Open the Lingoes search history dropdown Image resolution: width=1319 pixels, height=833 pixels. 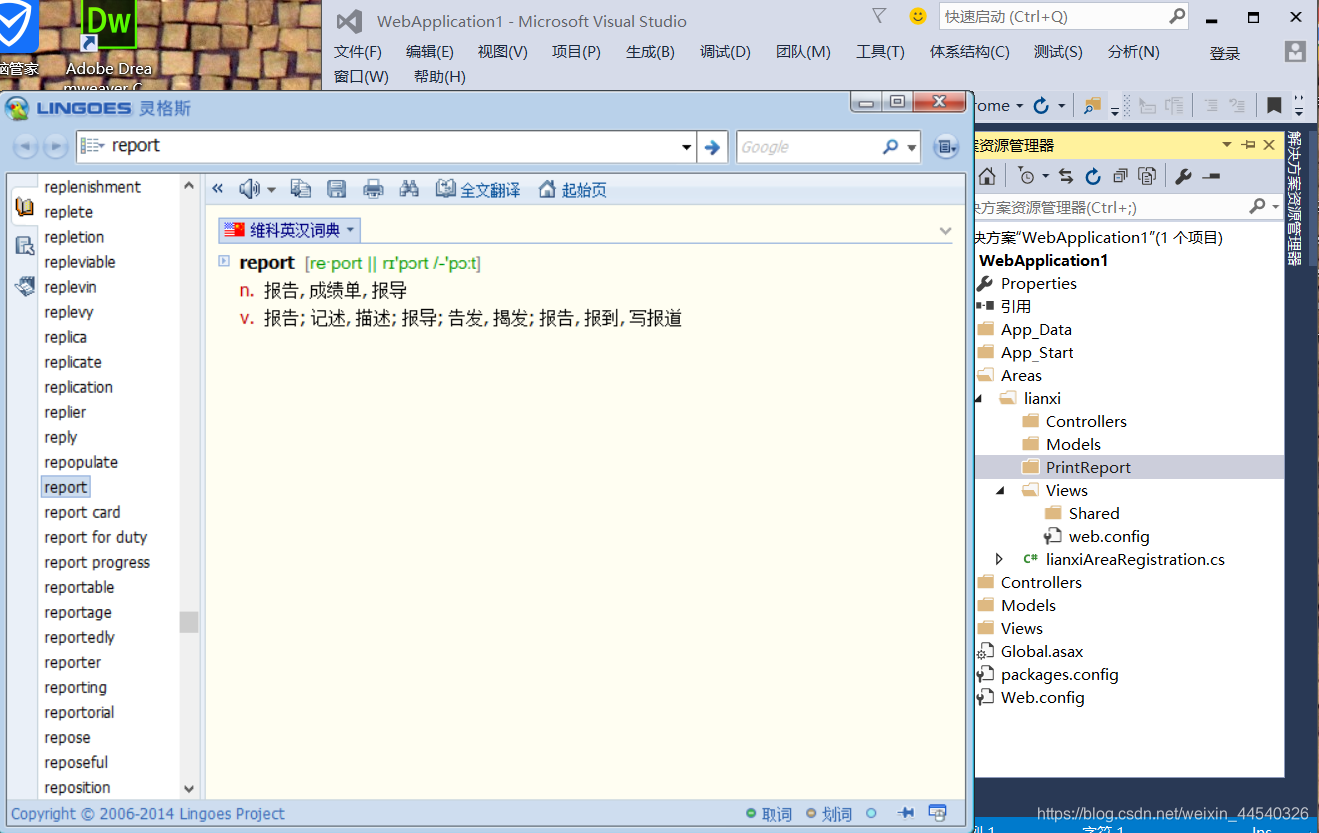coord(686,148)
